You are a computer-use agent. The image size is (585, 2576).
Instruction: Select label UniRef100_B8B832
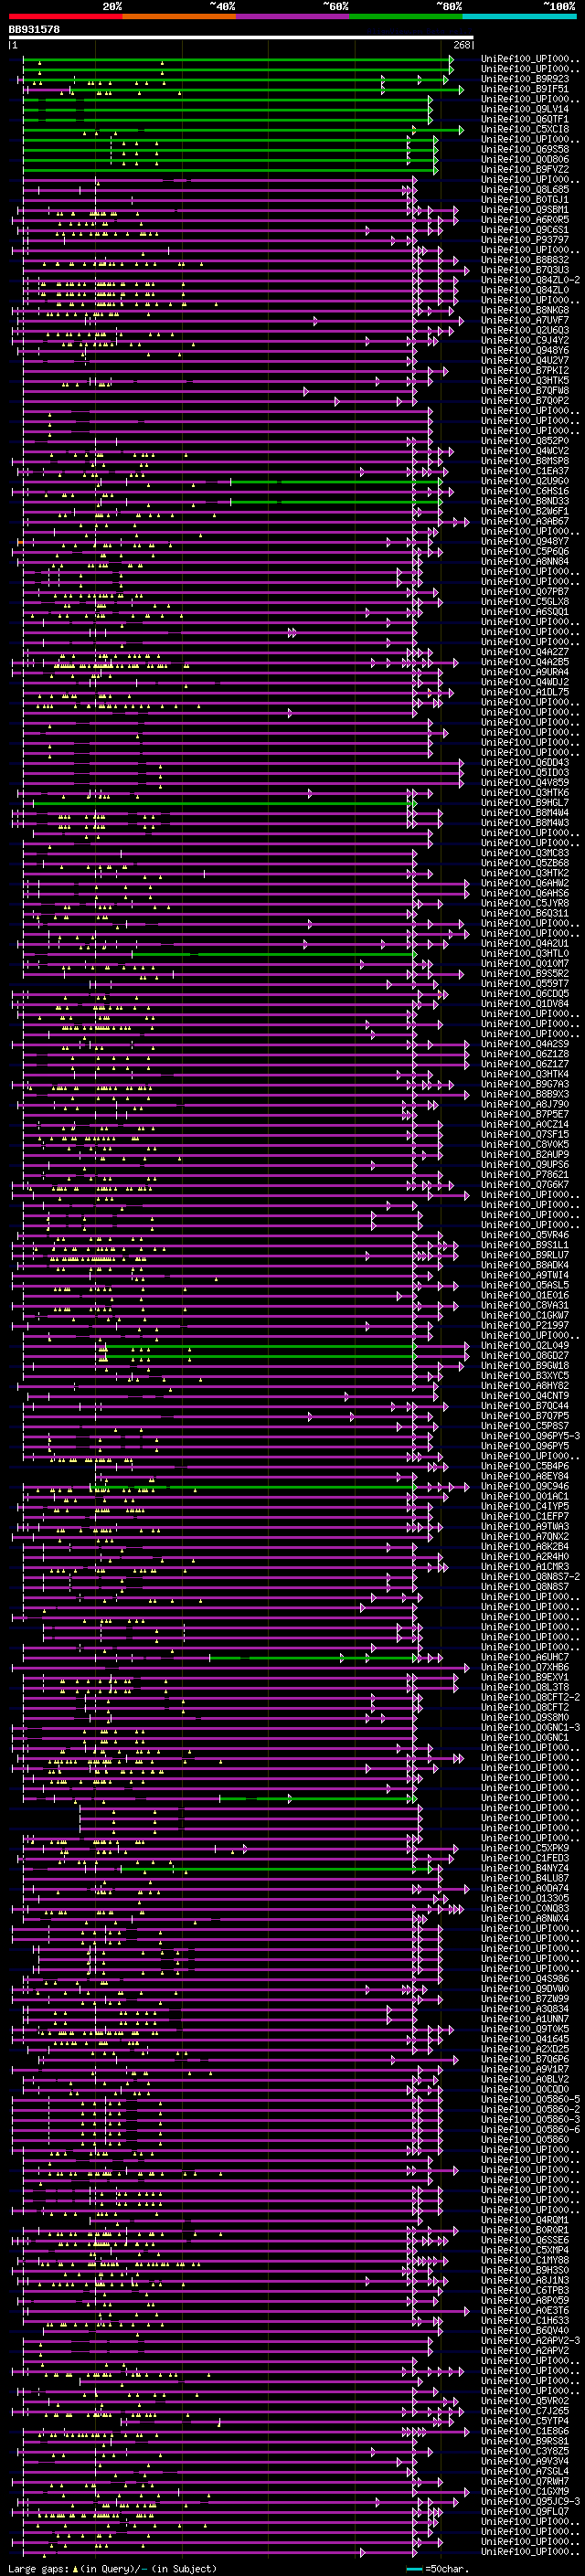tap(525, 260)
